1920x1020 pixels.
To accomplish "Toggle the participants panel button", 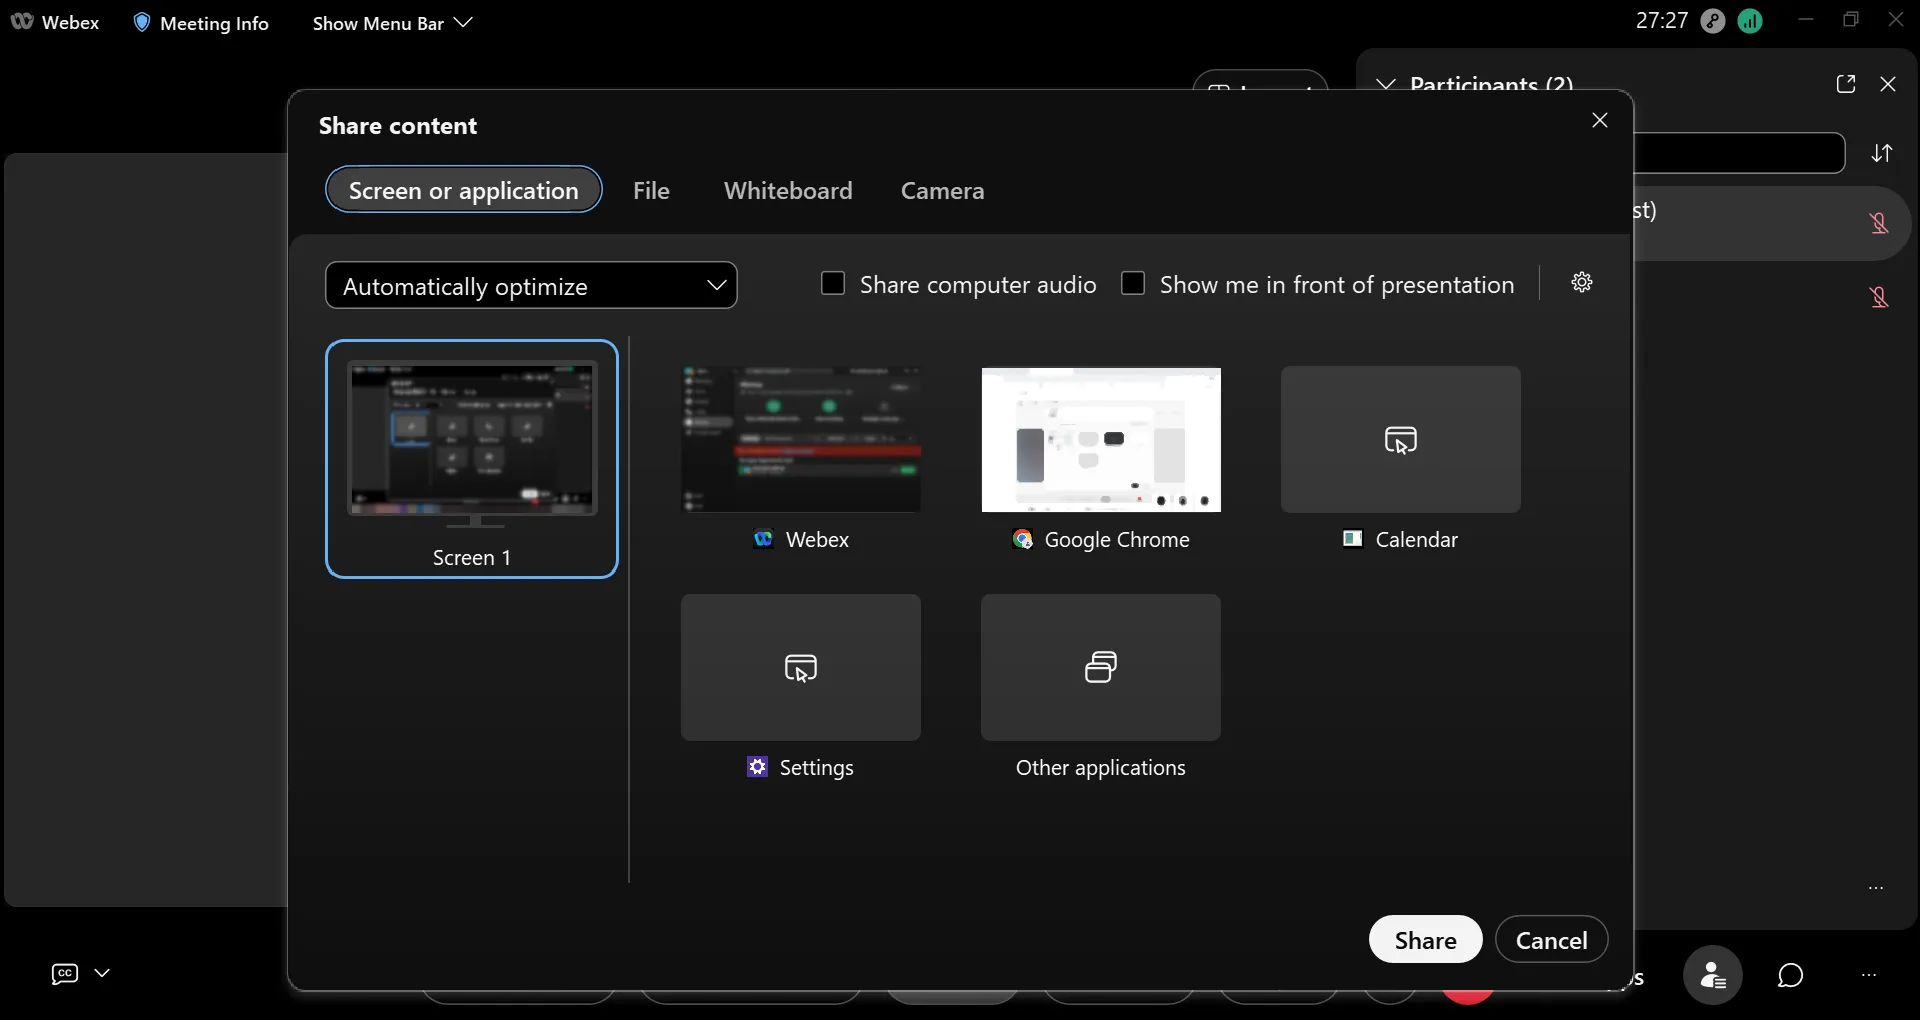I will [1712, 975].
